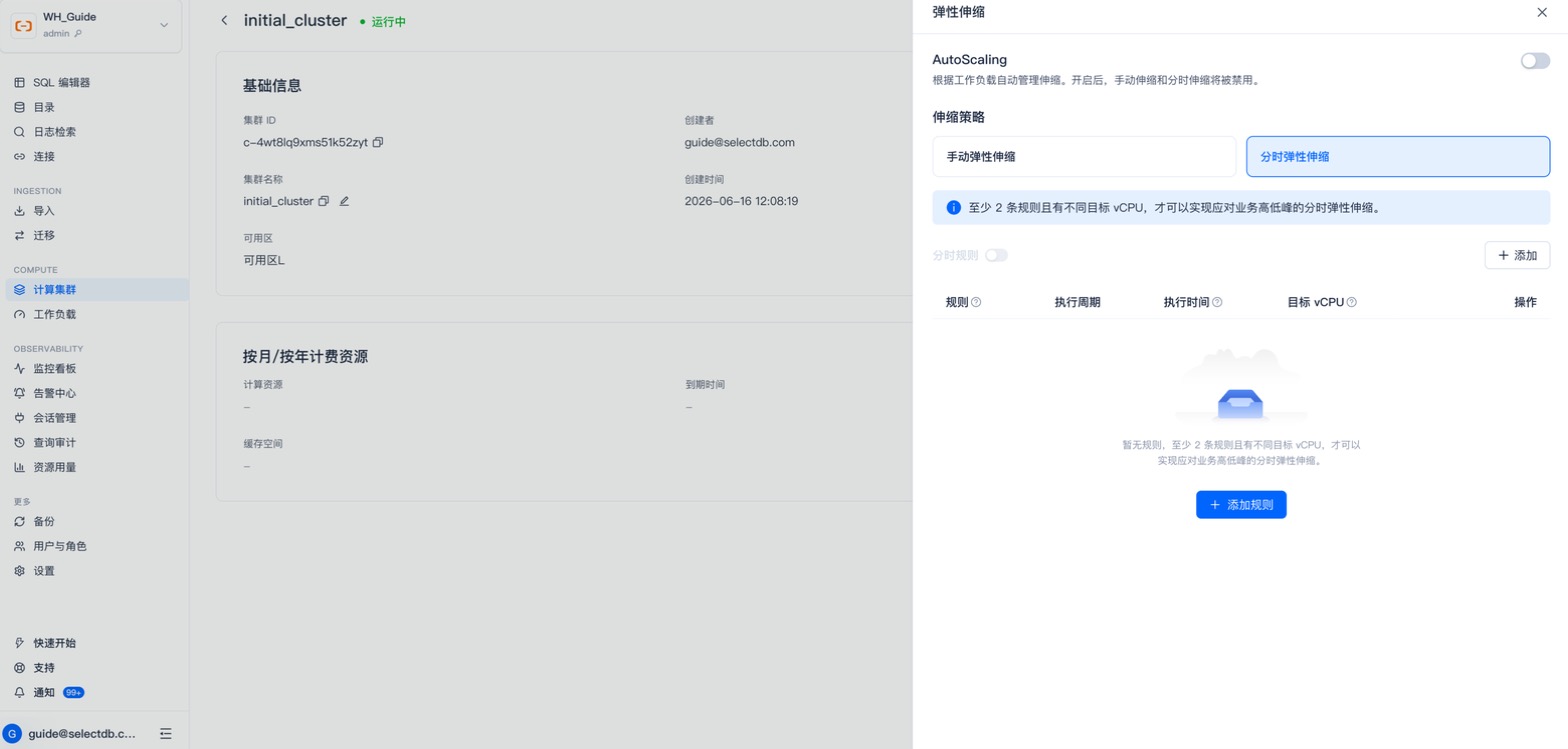This screenshot has height=749, width=1568.
Task: Click the WH_Guide logo icon
Action: tap(23, 25)
